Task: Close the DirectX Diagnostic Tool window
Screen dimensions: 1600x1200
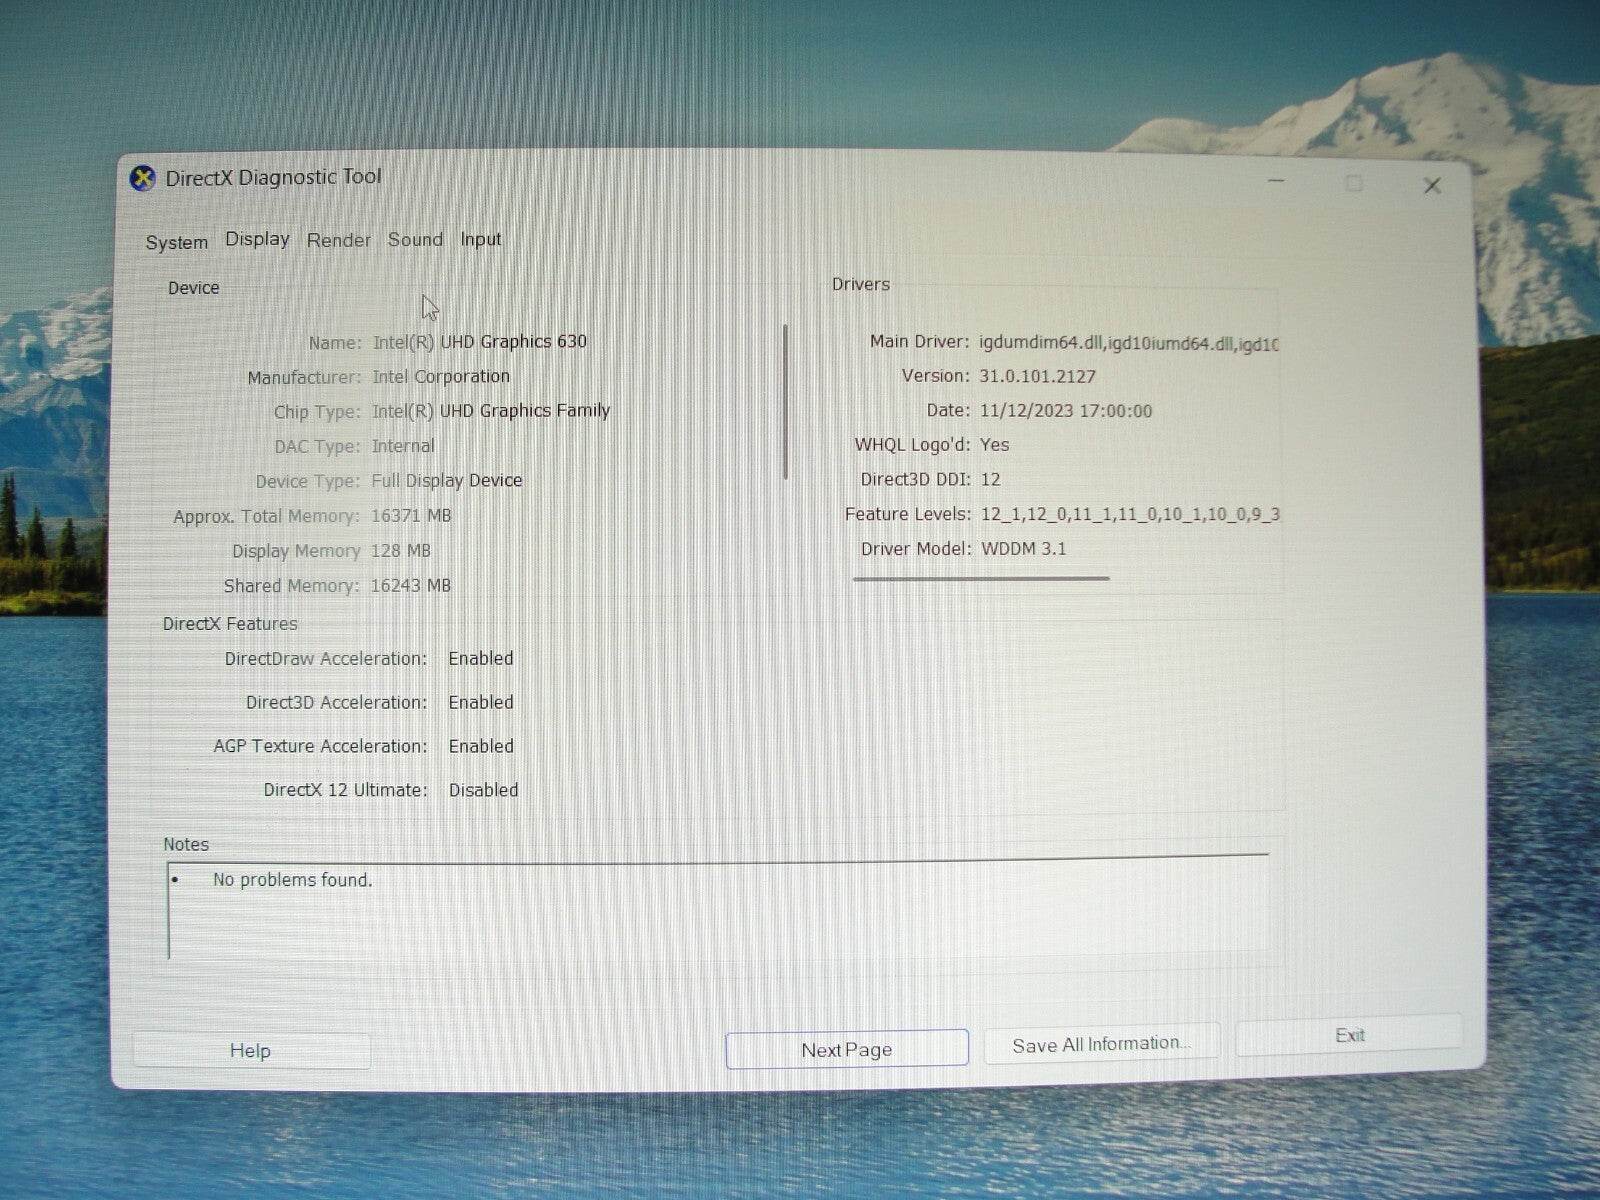Action: pyautogui.click(x=1431, y=185)
